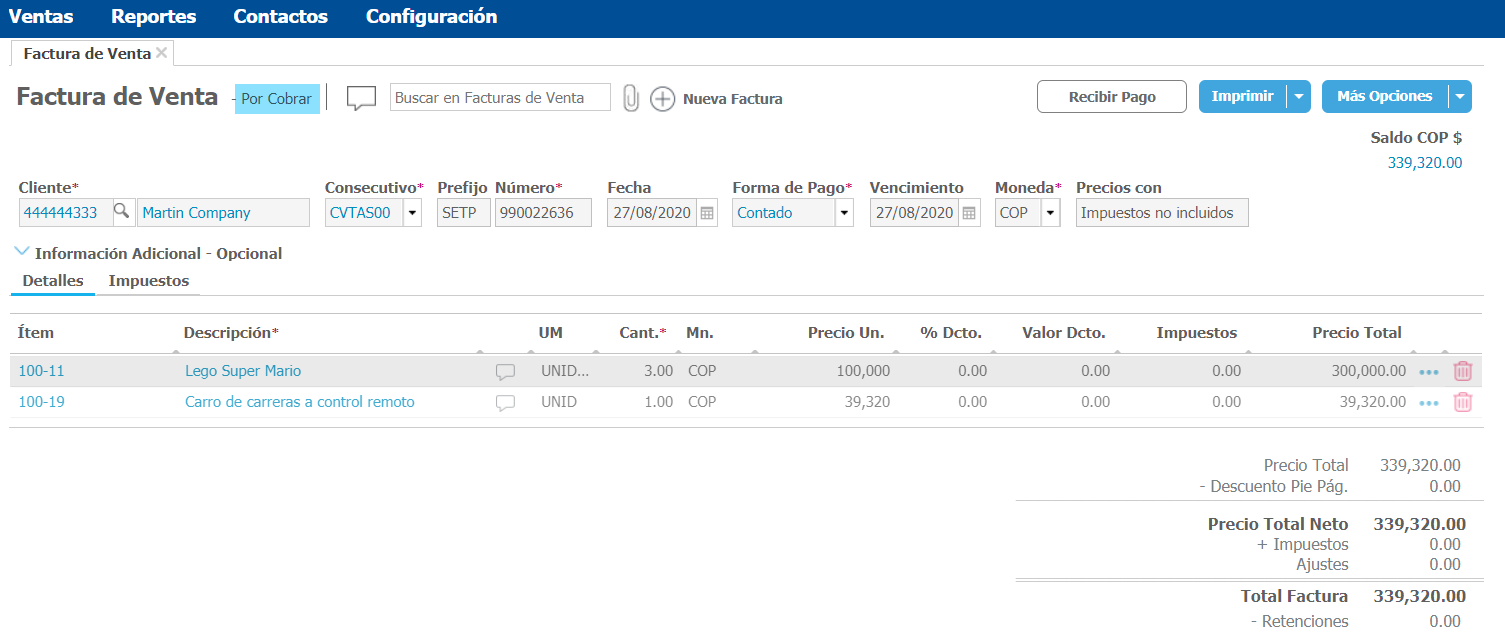The image size is (1505, 635).
Task: Expand the Forma de Pago dropdown
Action: click(844, 213)
